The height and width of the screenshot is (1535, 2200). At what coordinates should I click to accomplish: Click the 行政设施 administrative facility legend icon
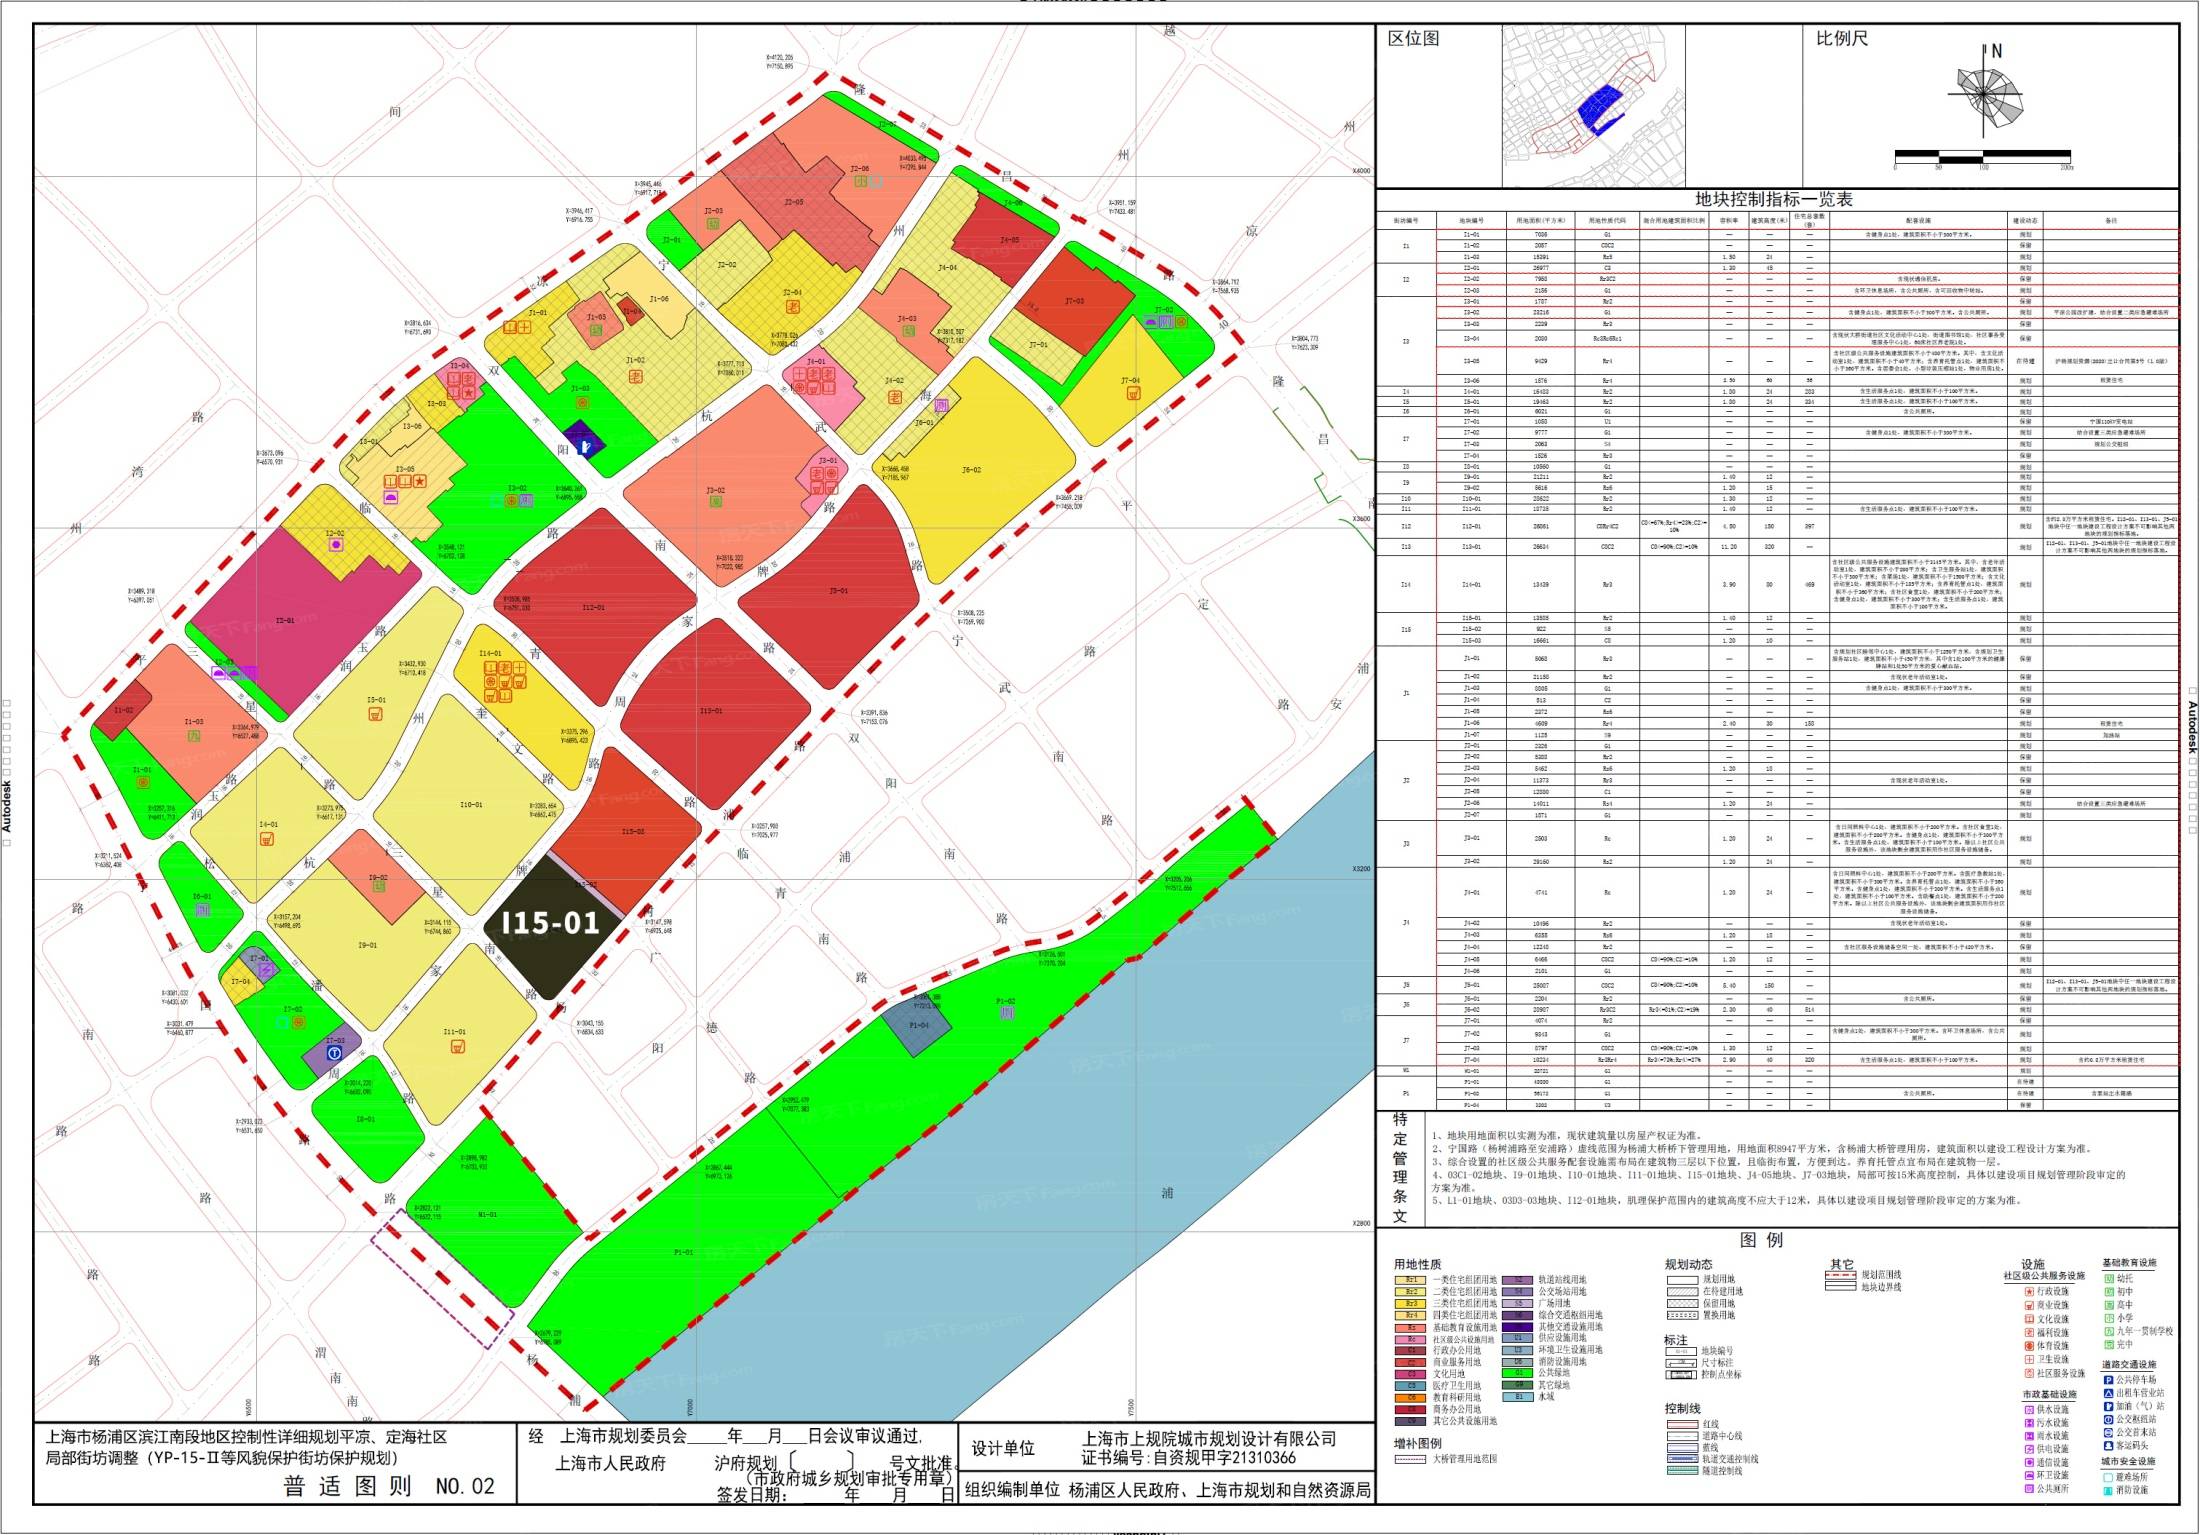click(x=2029, y=1291)
